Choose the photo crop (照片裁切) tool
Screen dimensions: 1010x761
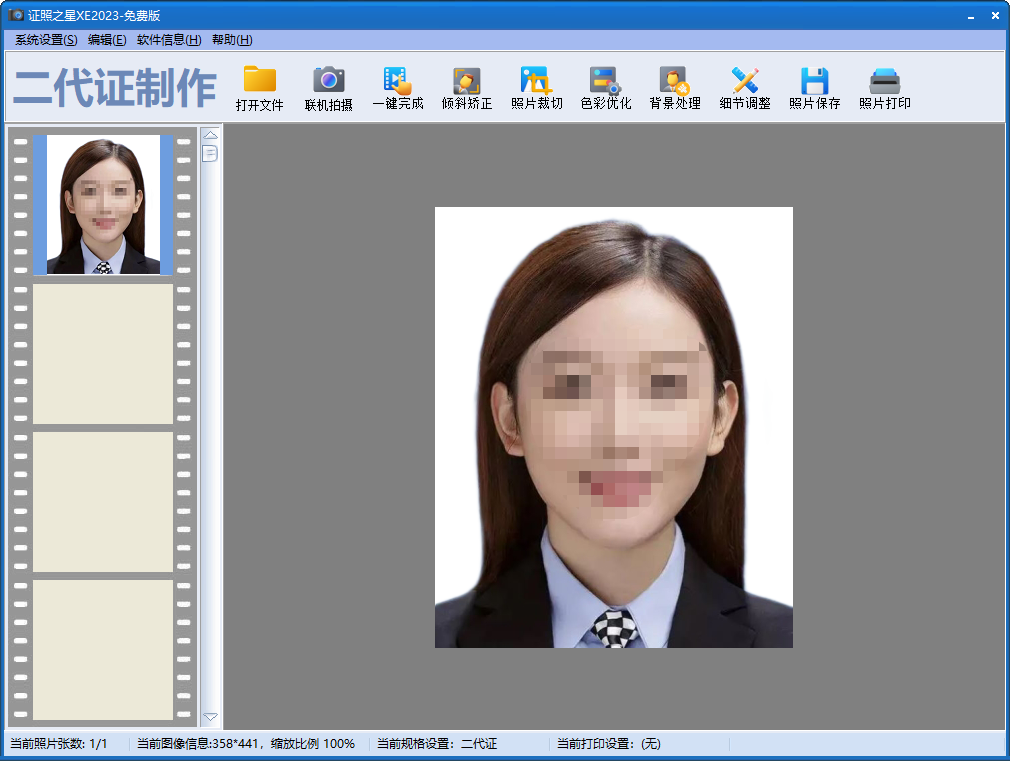tap(536, 82)
